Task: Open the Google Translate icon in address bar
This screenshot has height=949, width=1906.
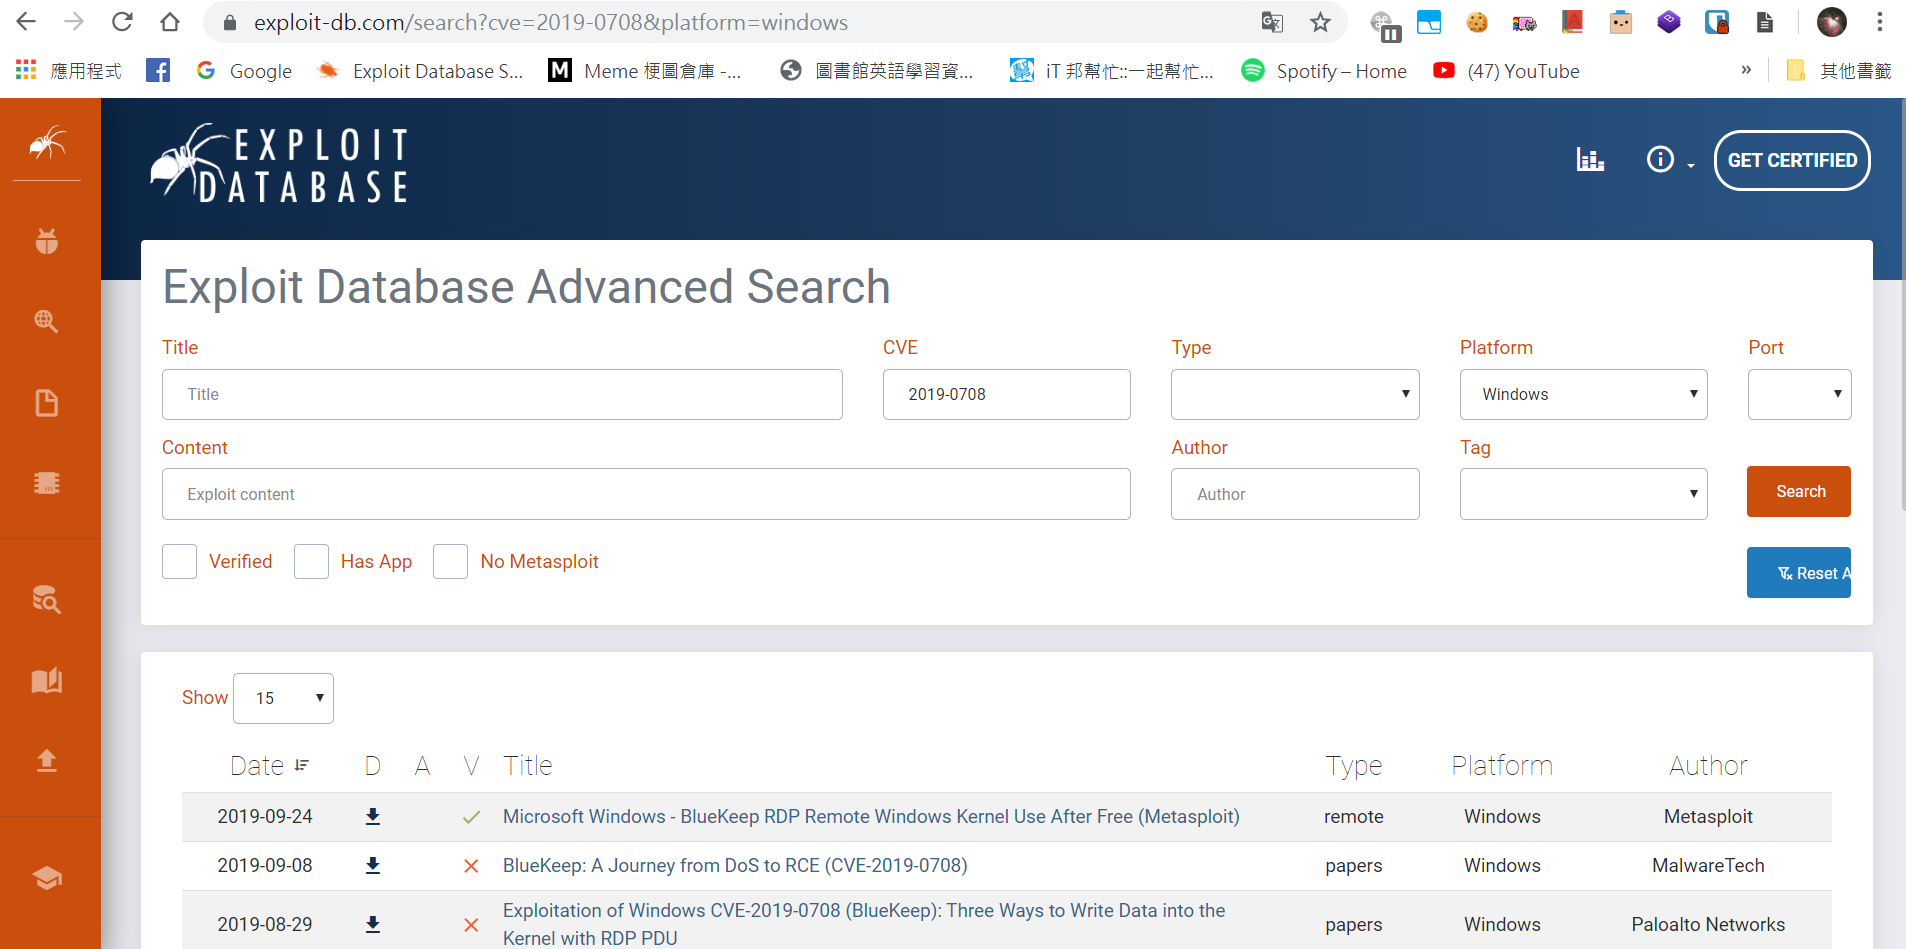Action: tap(1272, 22)
